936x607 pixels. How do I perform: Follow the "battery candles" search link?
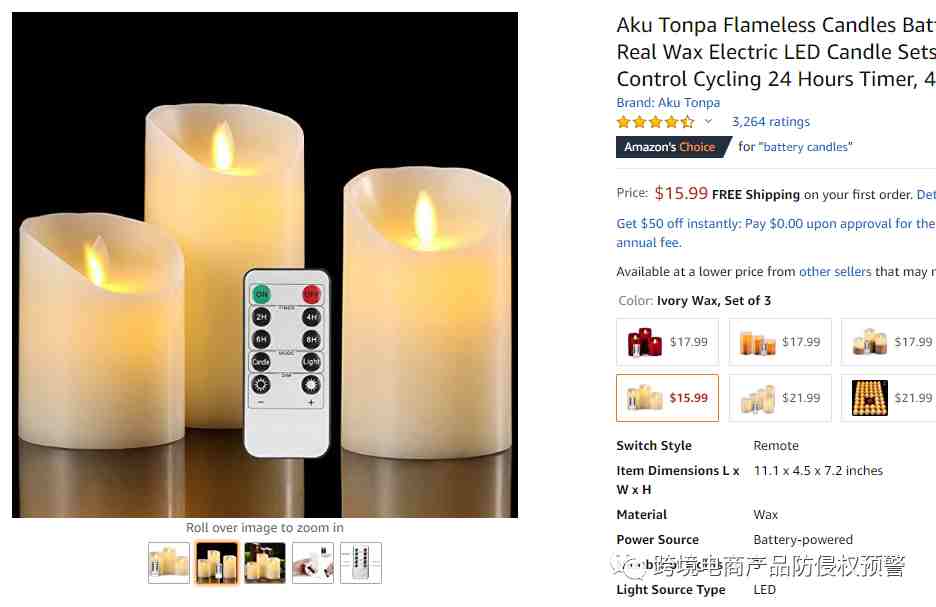pyautogui.click(x=805, y=147)
